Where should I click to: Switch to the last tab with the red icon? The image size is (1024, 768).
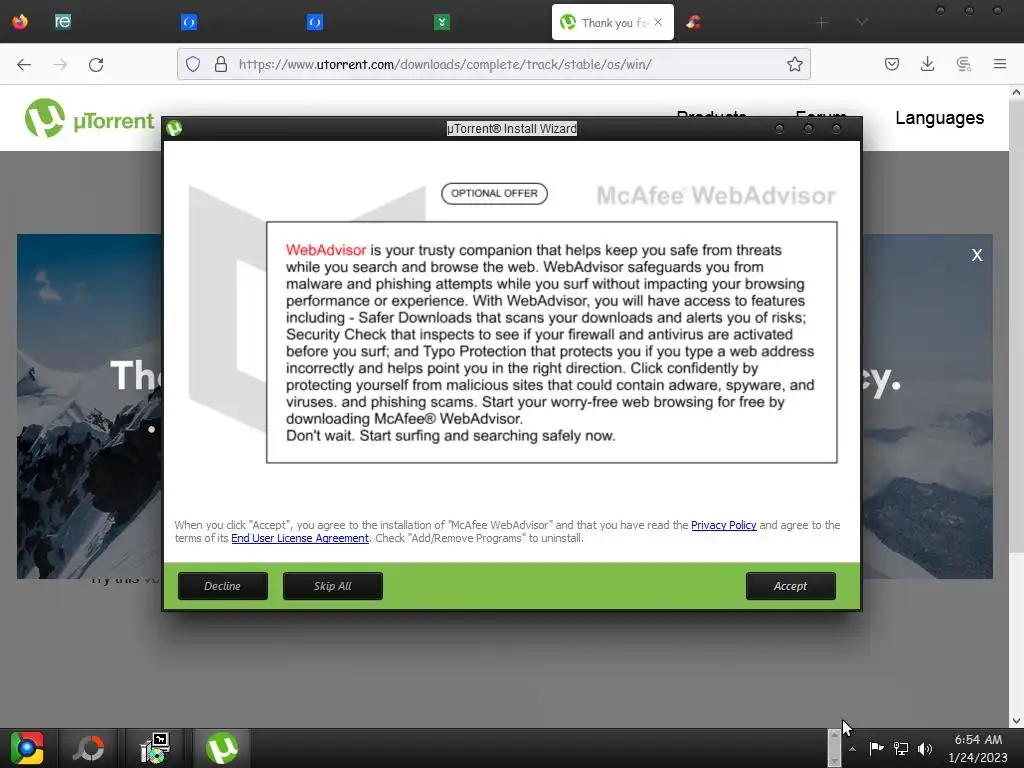pyautogui.click(x=693, y=22)
